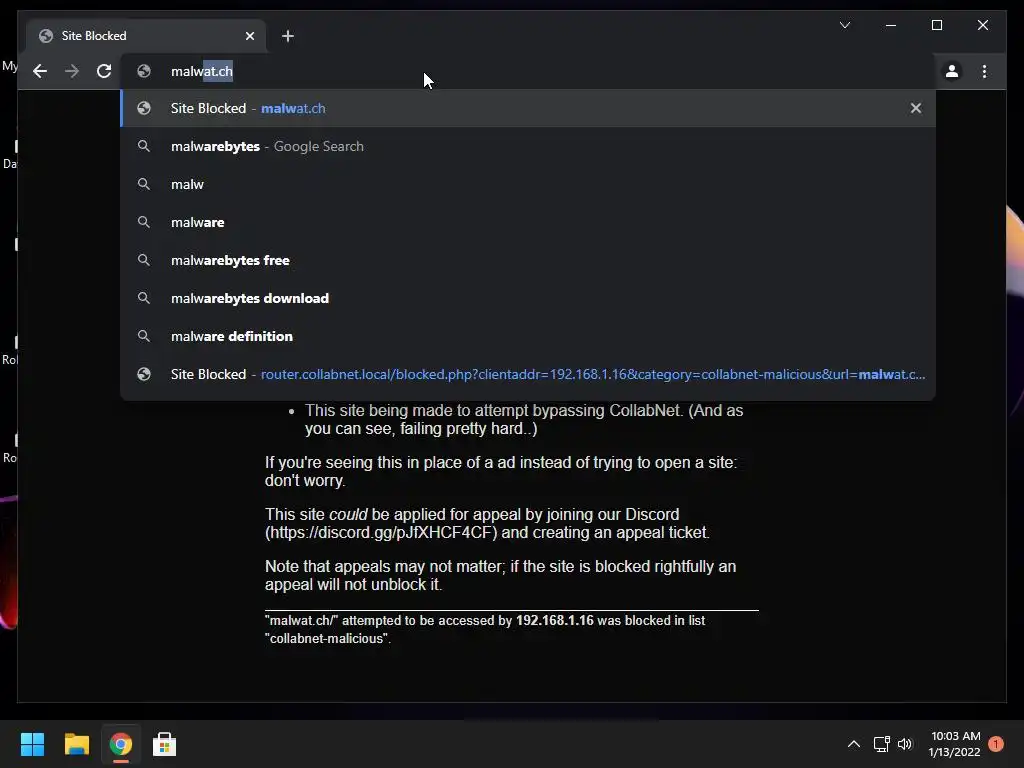Choose the "malwarebytes download" suggestion
The height and width of the screenshot is (768, 1024).
click(528, 298)
